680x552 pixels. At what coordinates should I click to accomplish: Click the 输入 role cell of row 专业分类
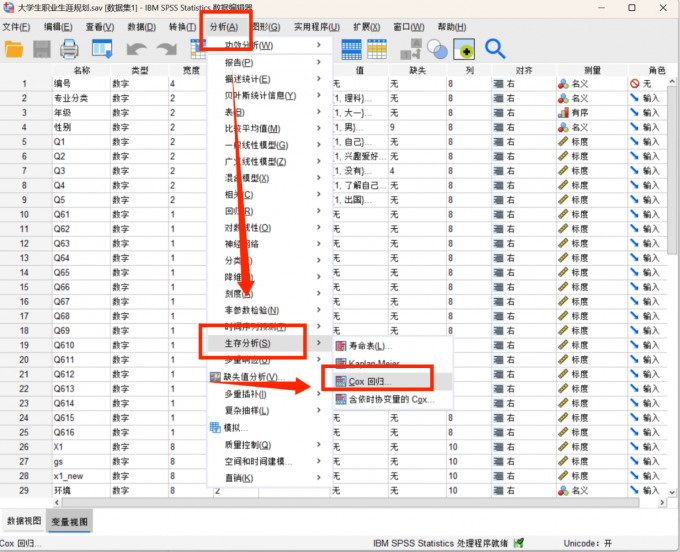click(648, 98)
